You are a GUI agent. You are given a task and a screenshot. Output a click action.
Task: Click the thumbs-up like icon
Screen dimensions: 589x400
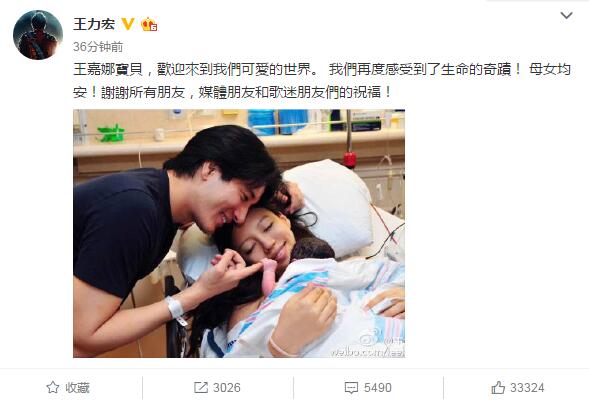point(498,387)
